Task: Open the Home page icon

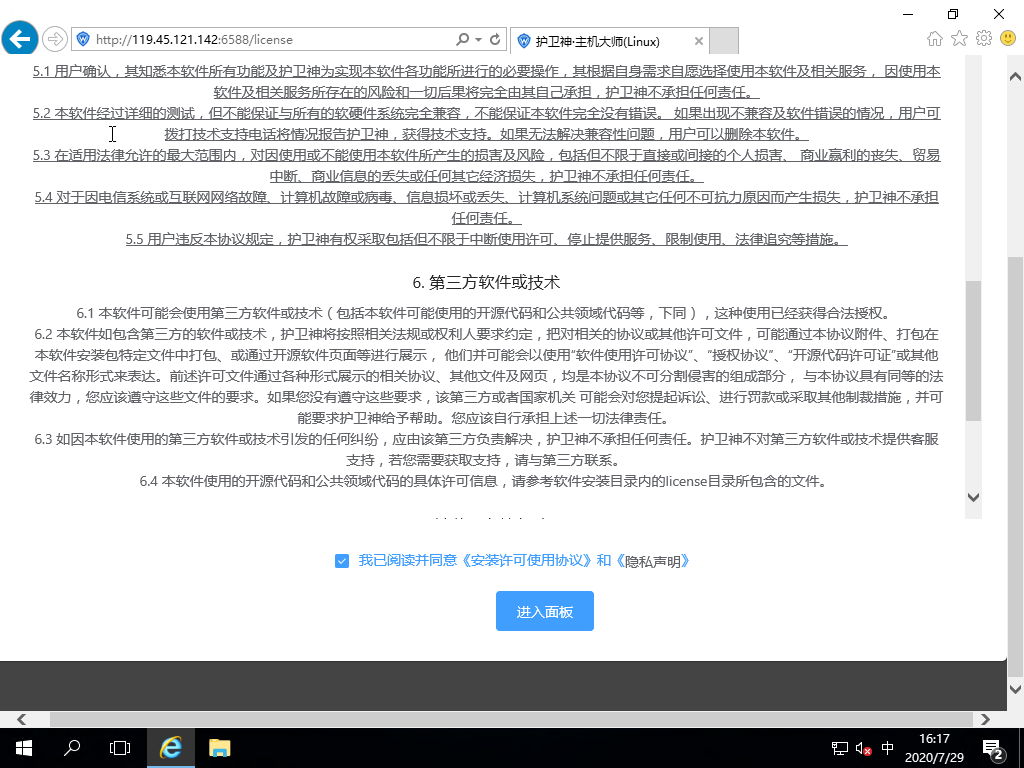Action: tap(935, 39)
